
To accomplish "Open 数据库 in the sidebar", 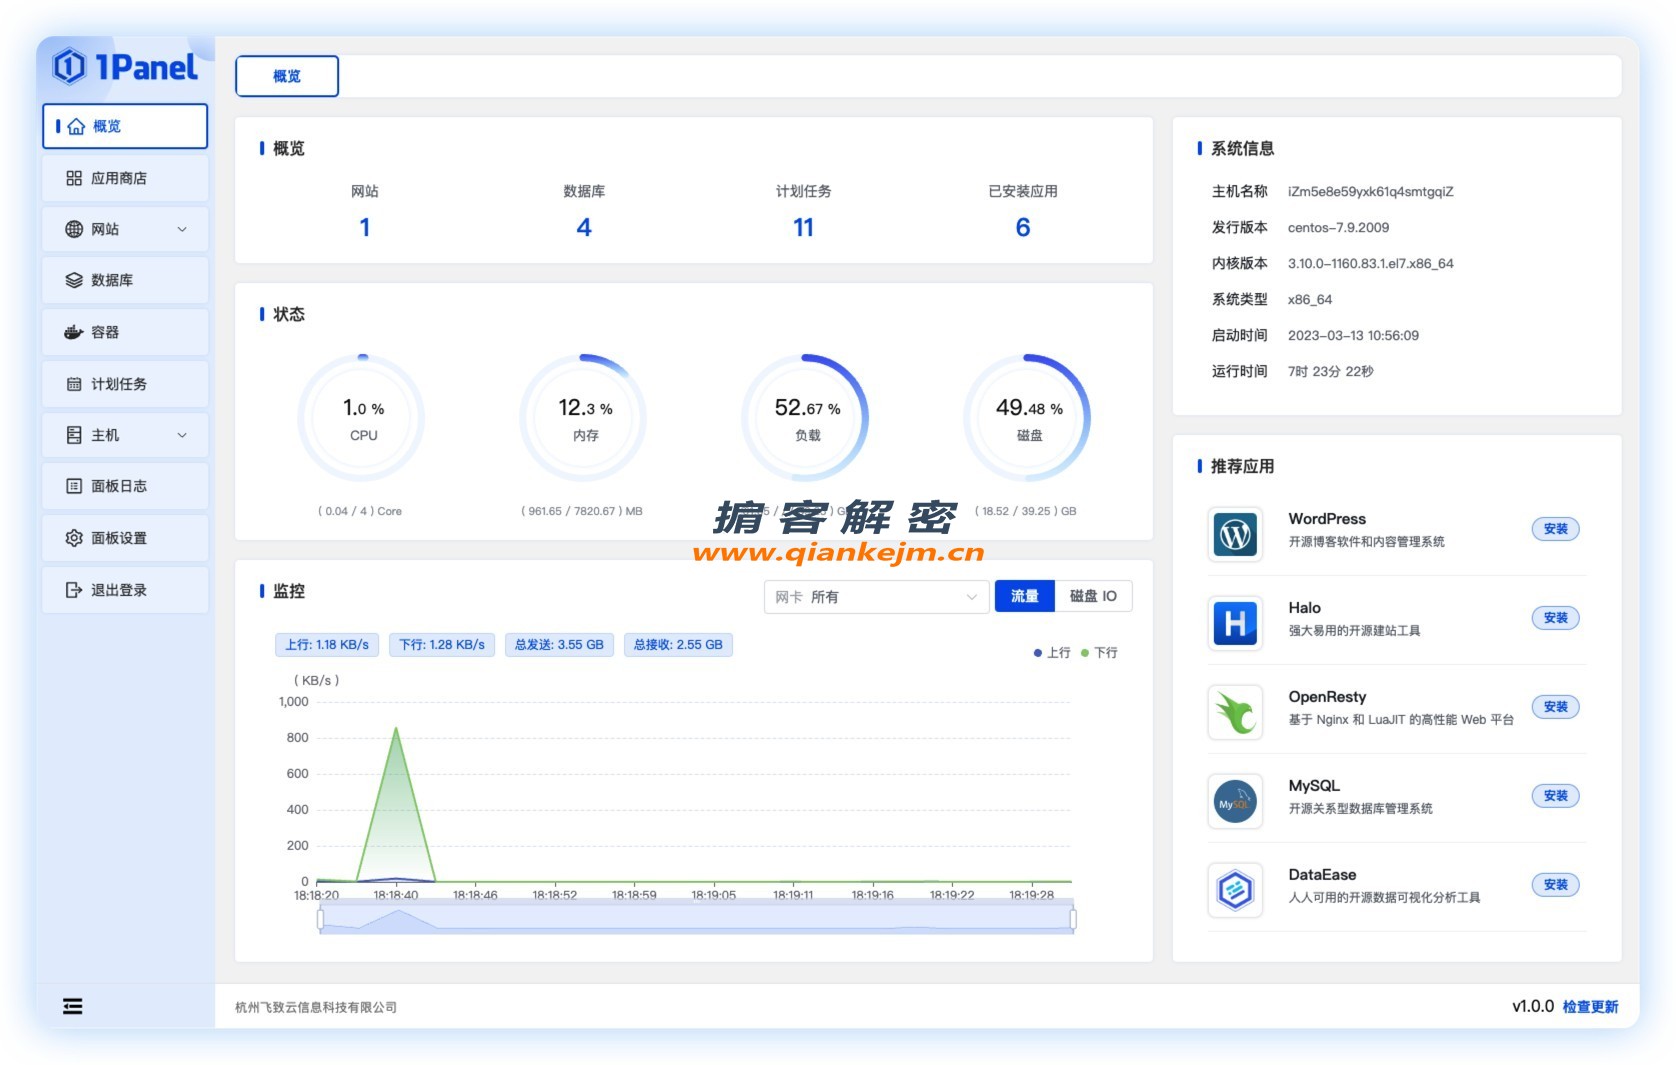I will pos(125,280).
